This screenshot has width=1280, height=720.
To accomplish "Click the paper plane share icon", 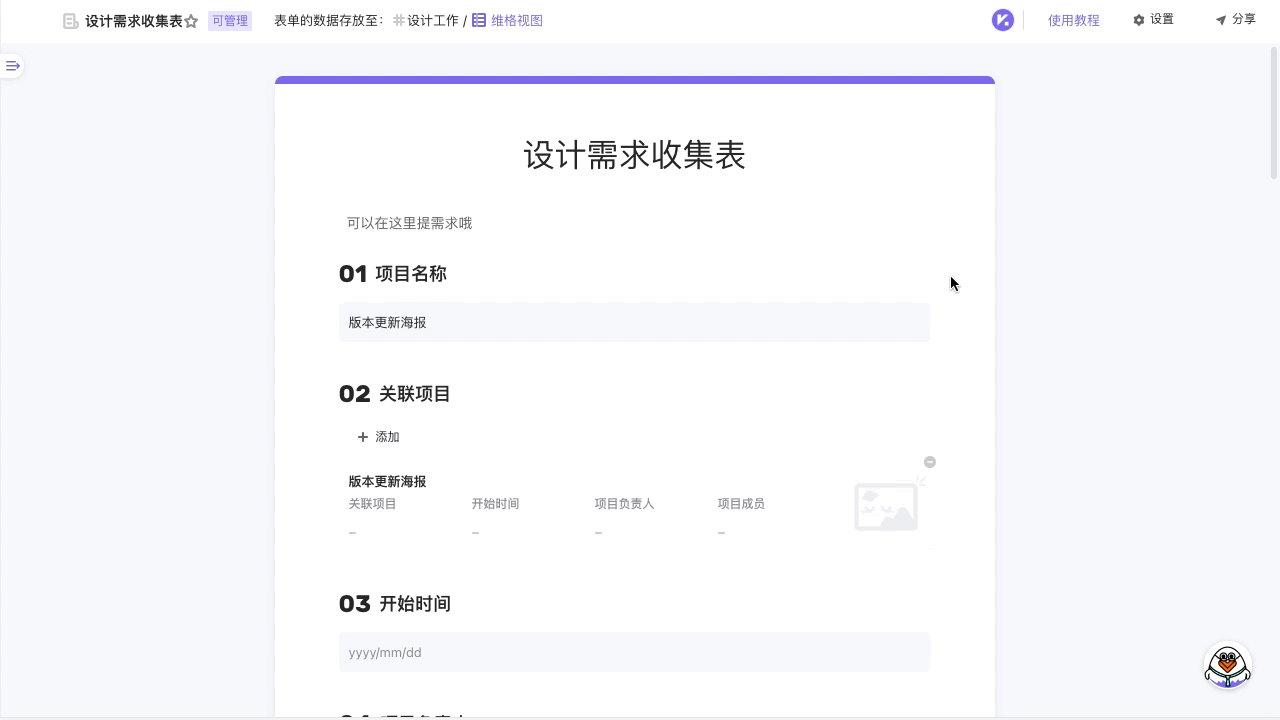I will (x=1220, y=20).
